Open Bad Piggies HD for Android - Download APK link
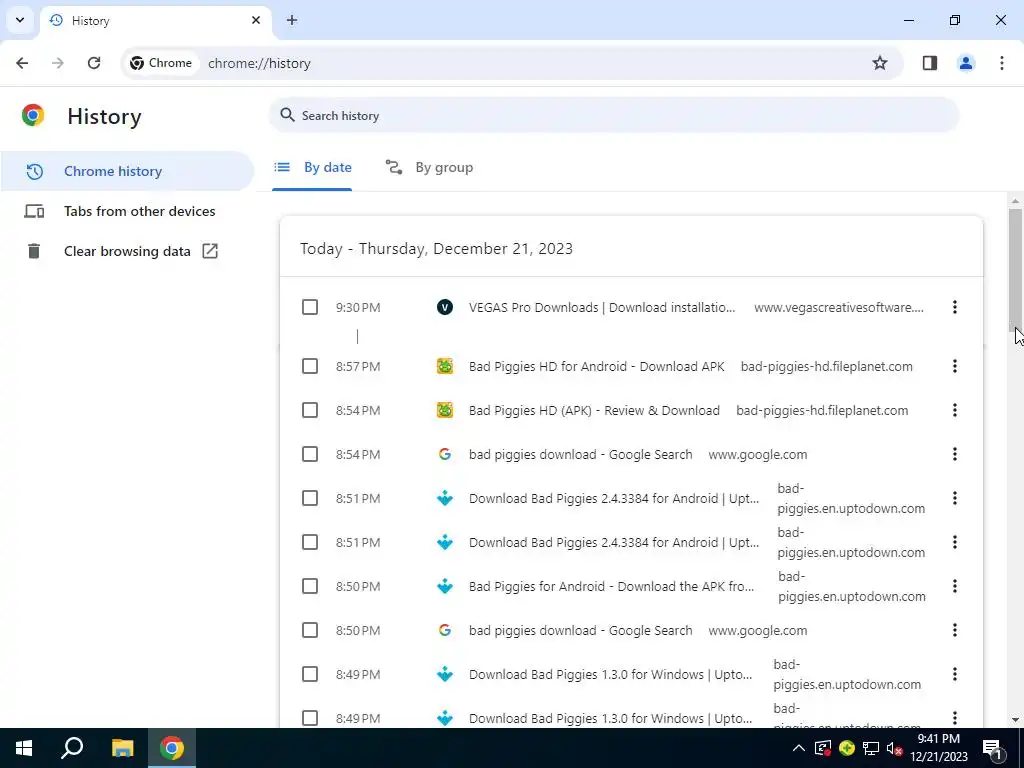 [596, 367]
